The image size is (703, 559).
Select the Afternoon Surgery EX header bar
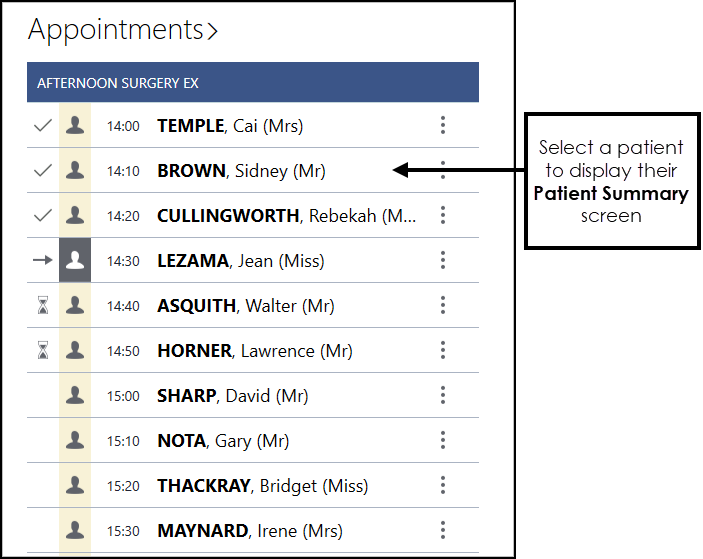click(x=253, y=83)
